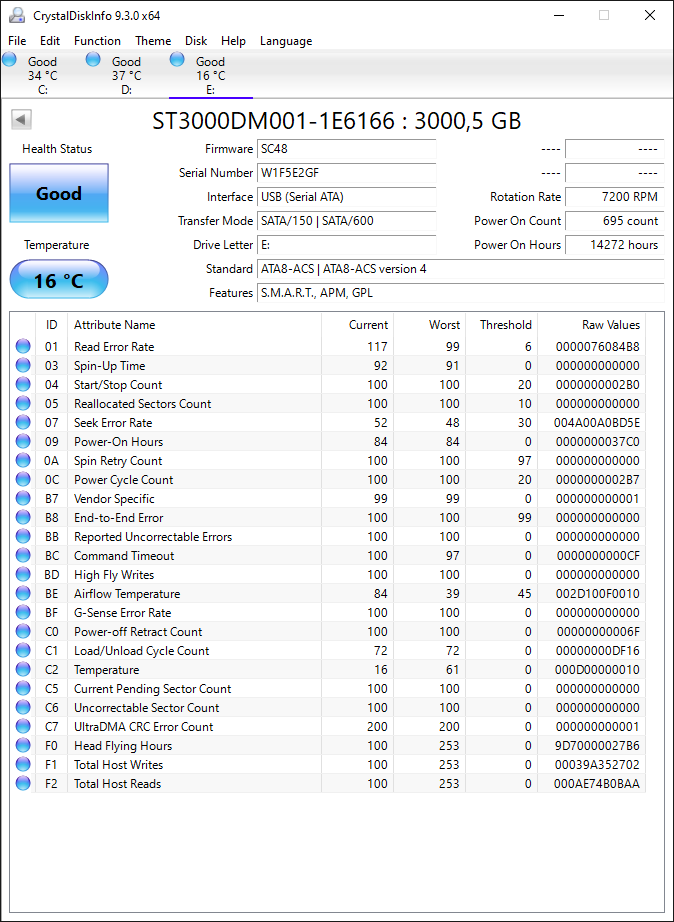Click status orb of Spin Retry Count row
Image resolution: width=674 pixels, height=922 pixels.
point(23,460)
